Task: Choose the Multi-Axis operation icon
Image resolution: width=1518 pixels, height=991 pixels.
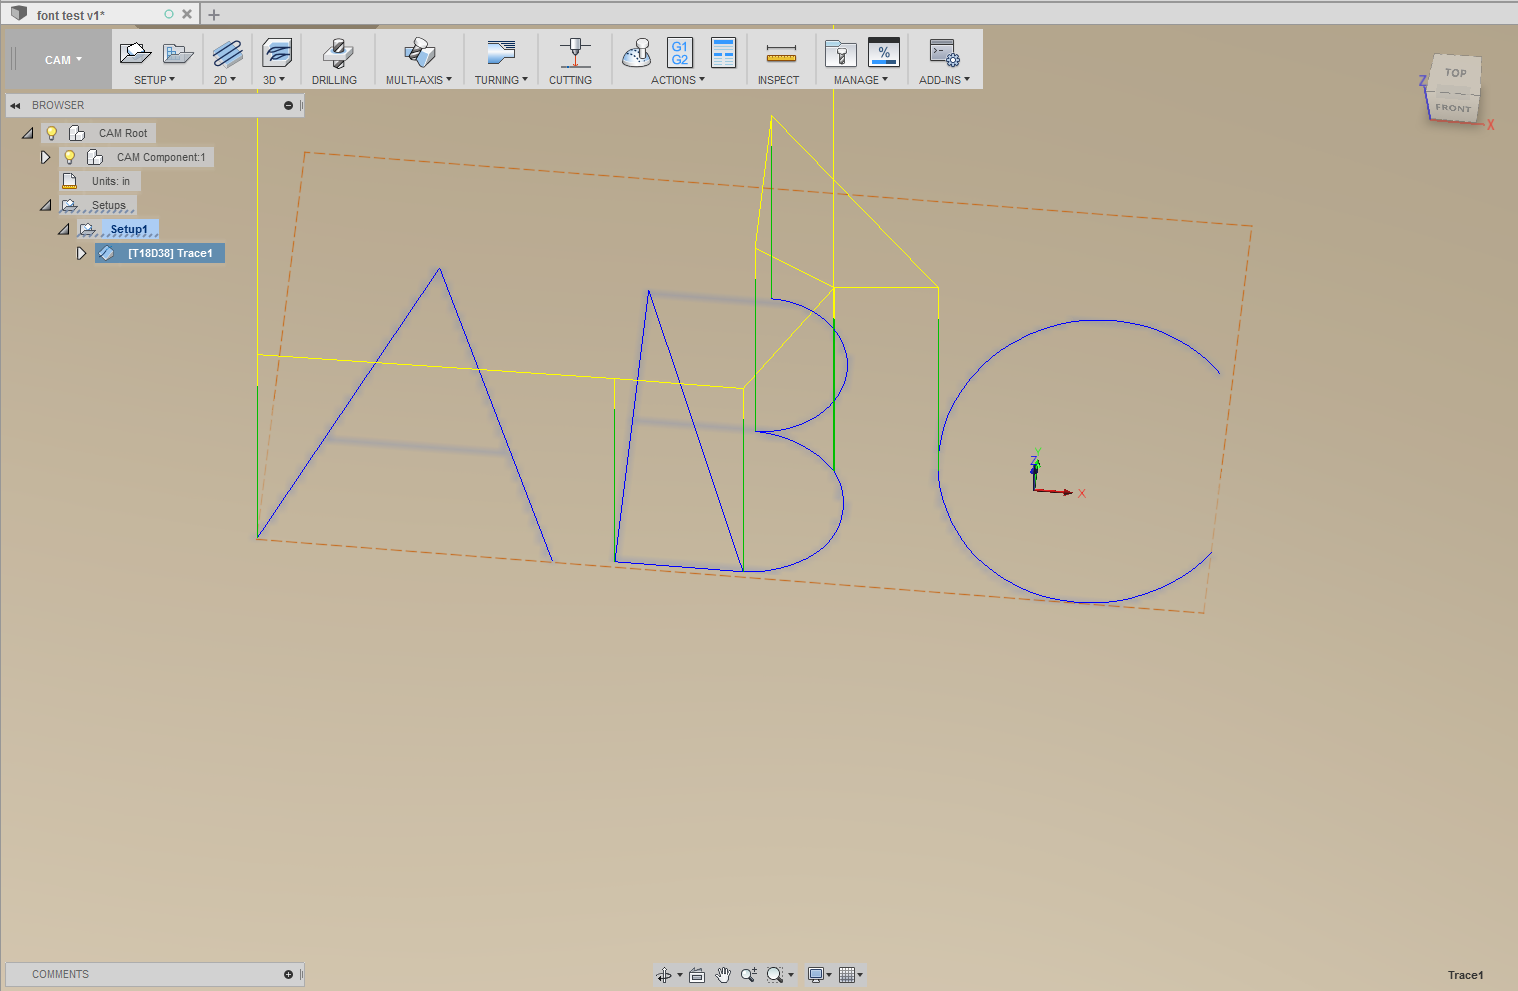Action: coord(420,53)
